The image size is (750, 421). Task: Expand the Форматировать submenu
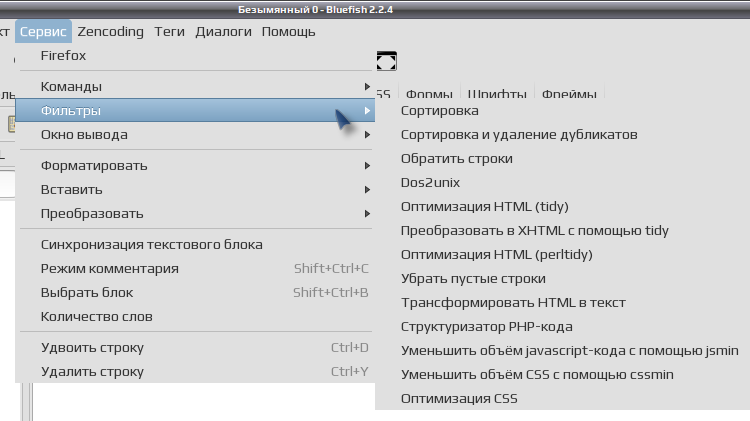coord(196,166)
